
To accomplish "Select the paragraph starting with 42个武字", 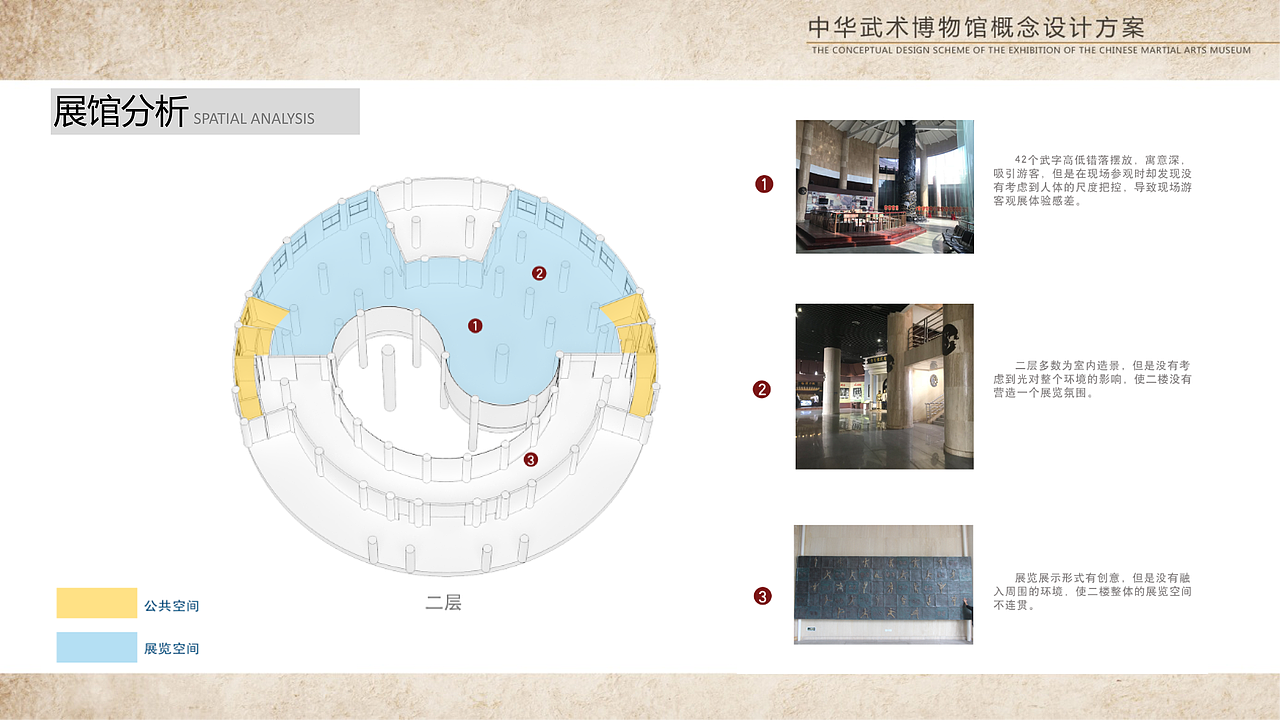I will [x=1092, y=180].
